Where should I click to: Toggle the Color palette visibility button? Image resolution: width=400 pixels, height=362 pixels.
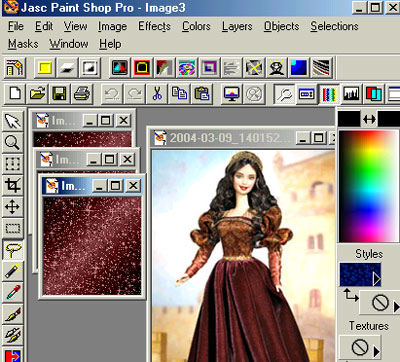coord(329,94)
